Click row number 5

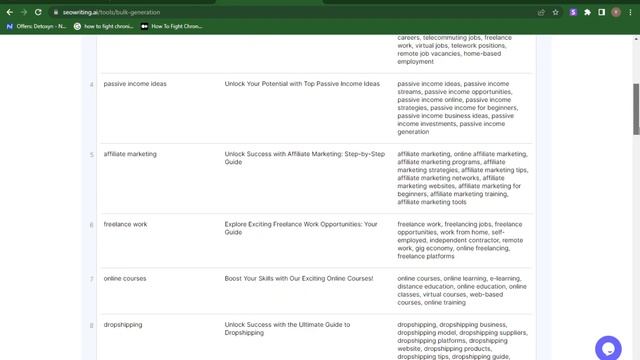click(x=91, y=155)
